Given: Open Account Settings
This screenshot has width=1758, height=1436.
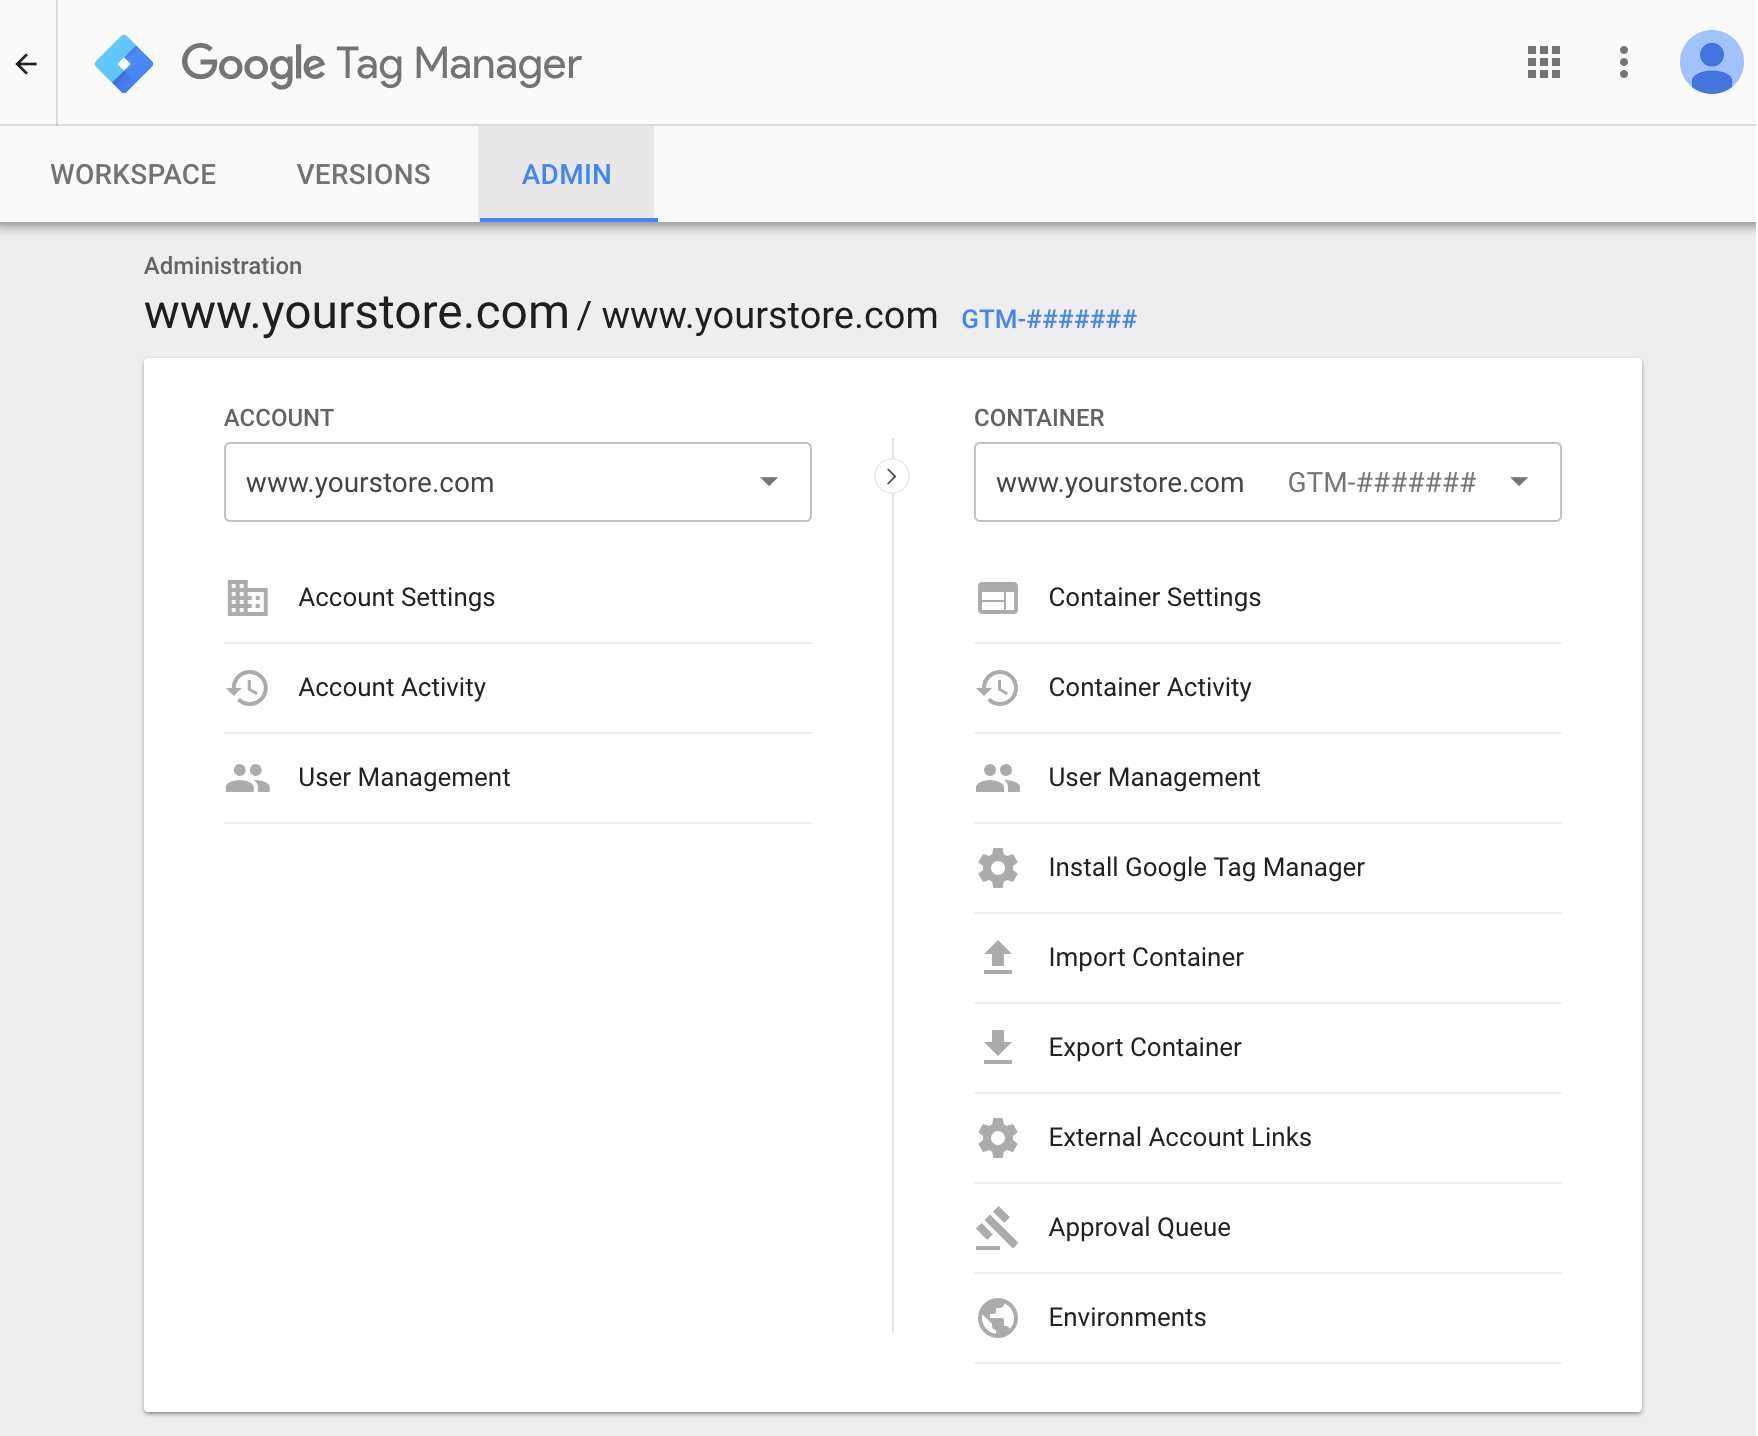Looking at the screenshot, I should point(517,598).
